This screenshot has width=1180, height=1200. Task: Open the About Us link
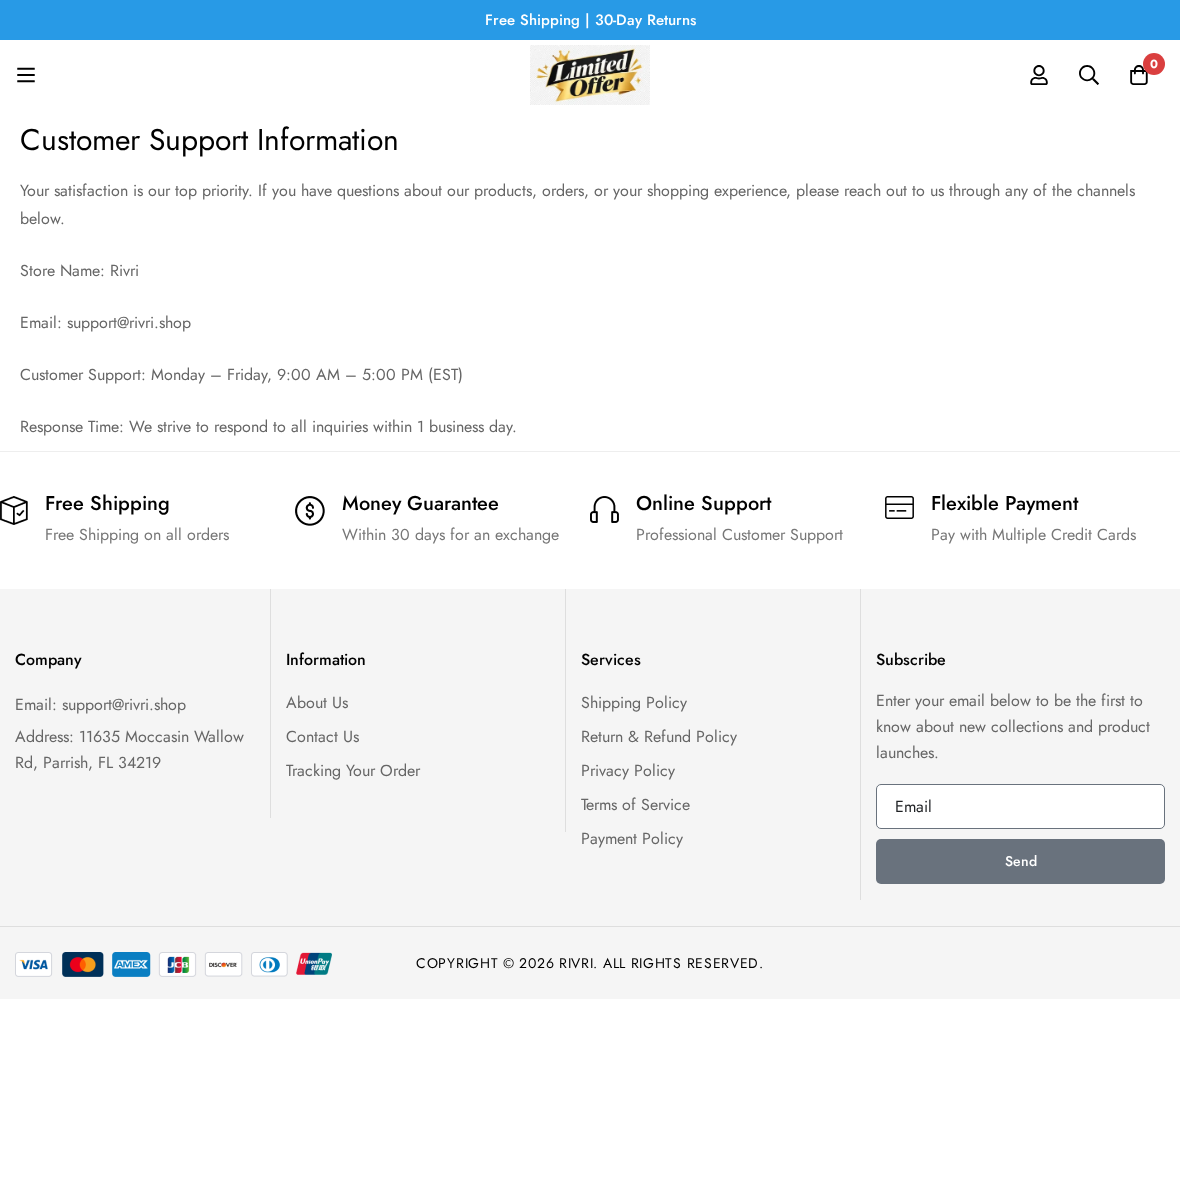(317, 703)
